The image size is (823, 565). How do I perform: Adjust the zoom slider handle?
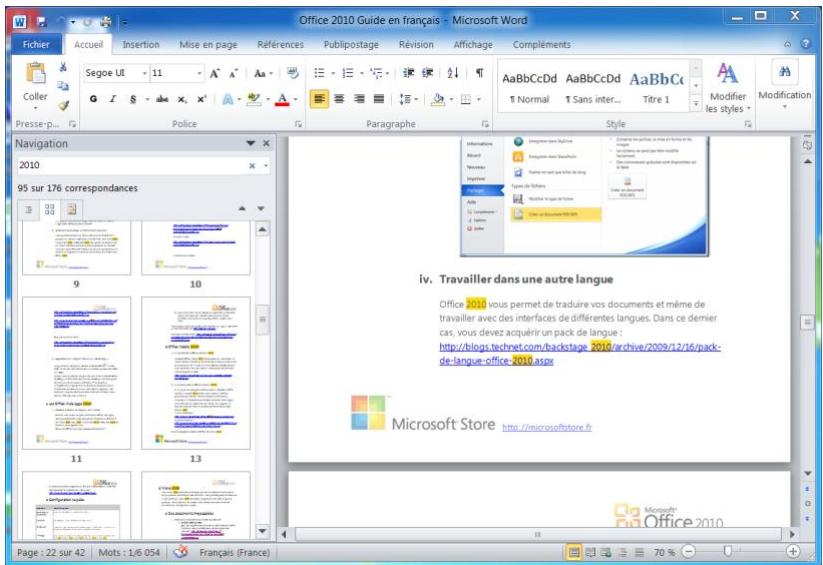click(x=727, y=551)
